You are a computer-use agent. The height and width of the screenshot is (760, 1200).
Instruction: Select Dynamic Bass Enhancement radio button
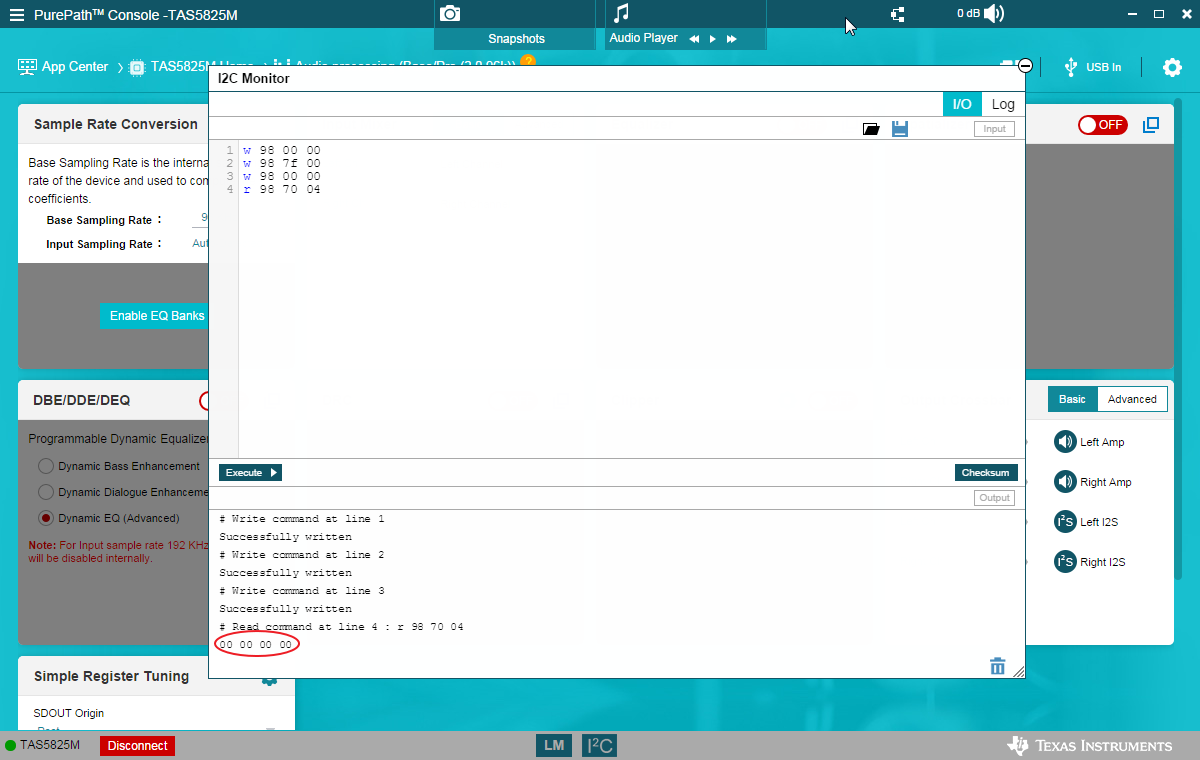(46, 466)
